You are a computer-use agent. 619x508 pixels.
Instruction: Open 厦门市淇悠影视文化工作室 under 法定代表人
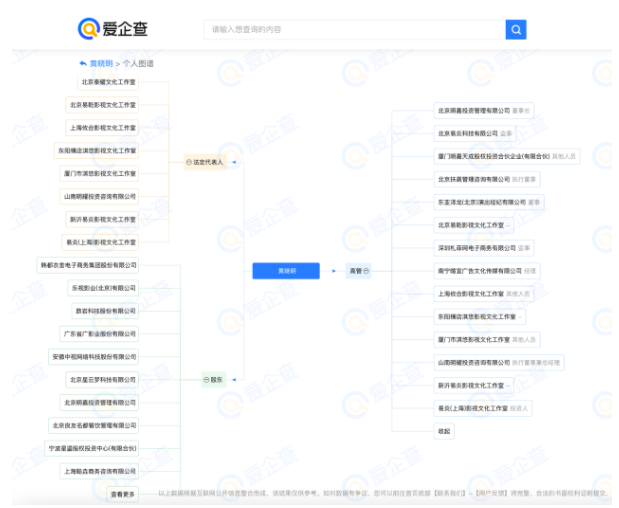tap(99, 173)
